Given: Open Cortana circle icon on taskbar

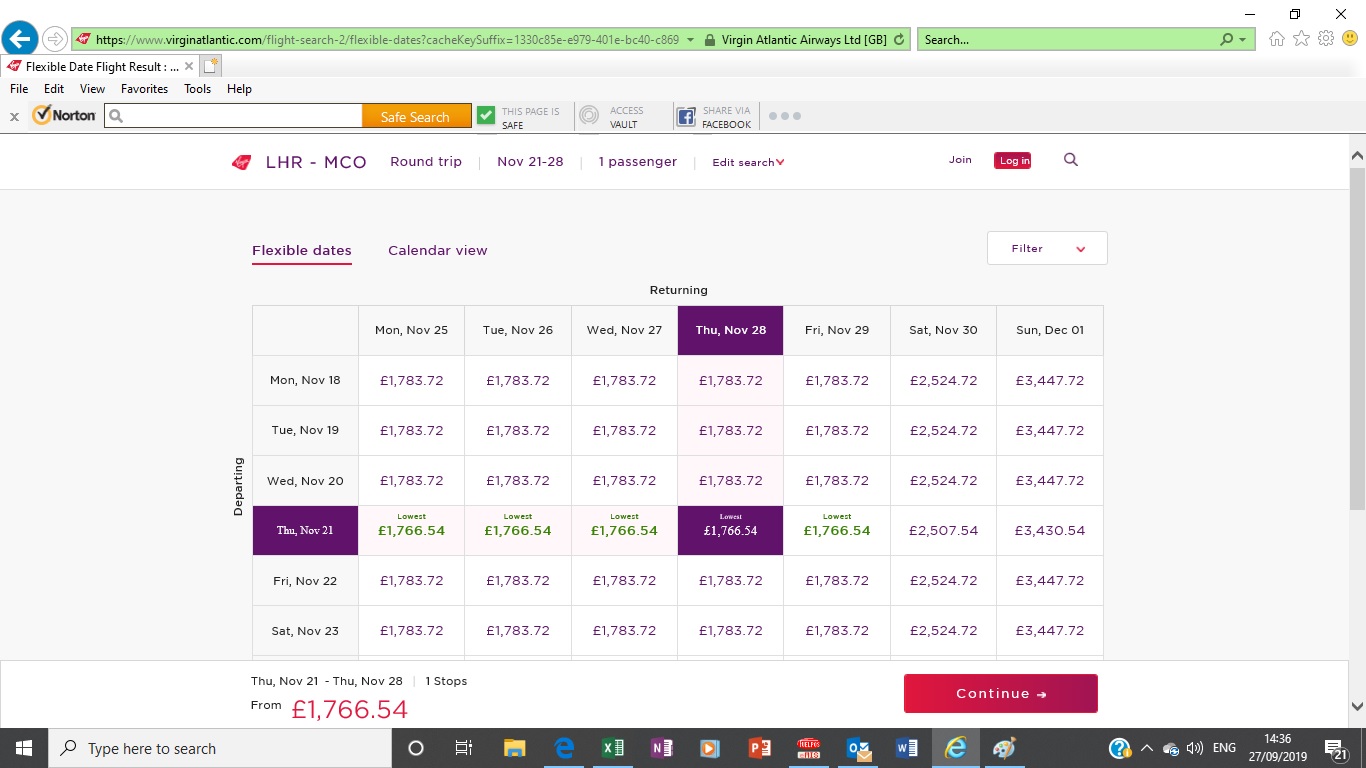Looking at the screenshot, I should (416, 748).
